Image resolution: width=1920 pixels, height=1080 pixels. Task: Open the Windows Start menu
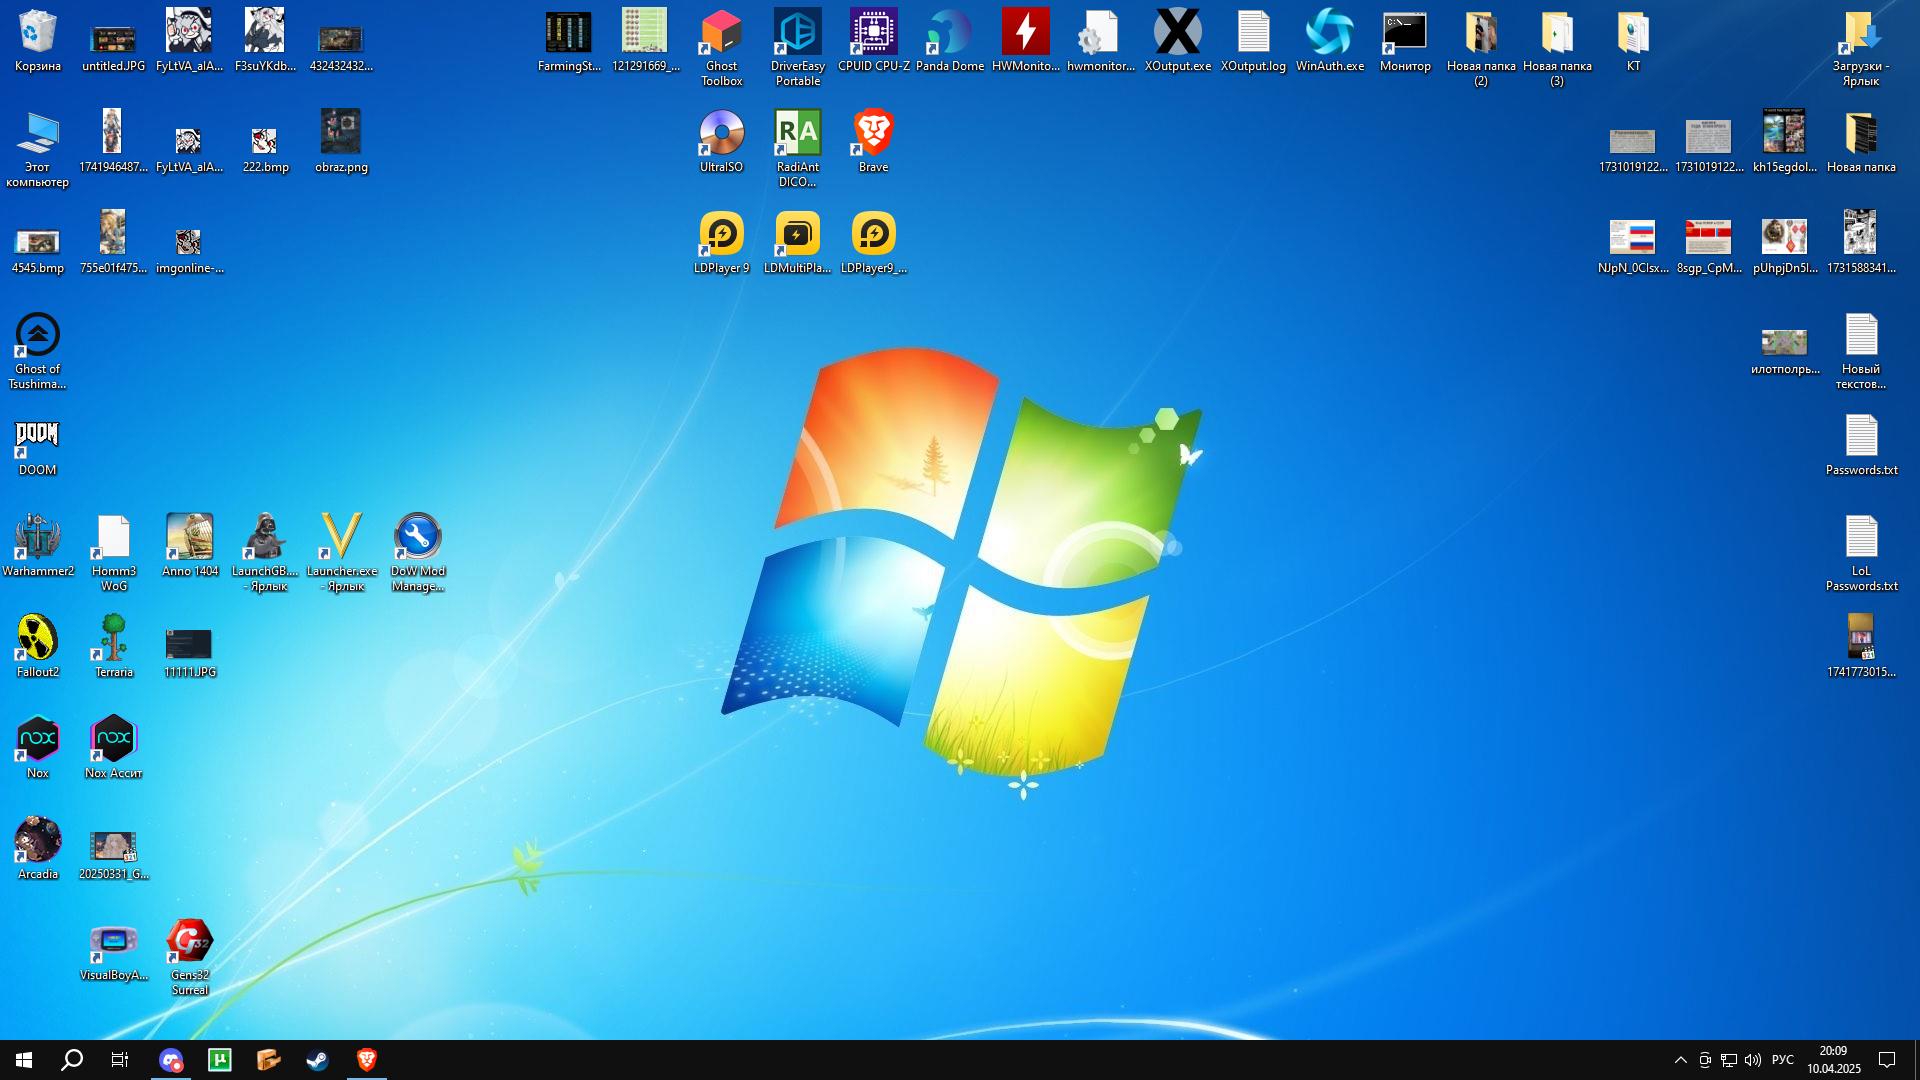(x=24, y=1060)
